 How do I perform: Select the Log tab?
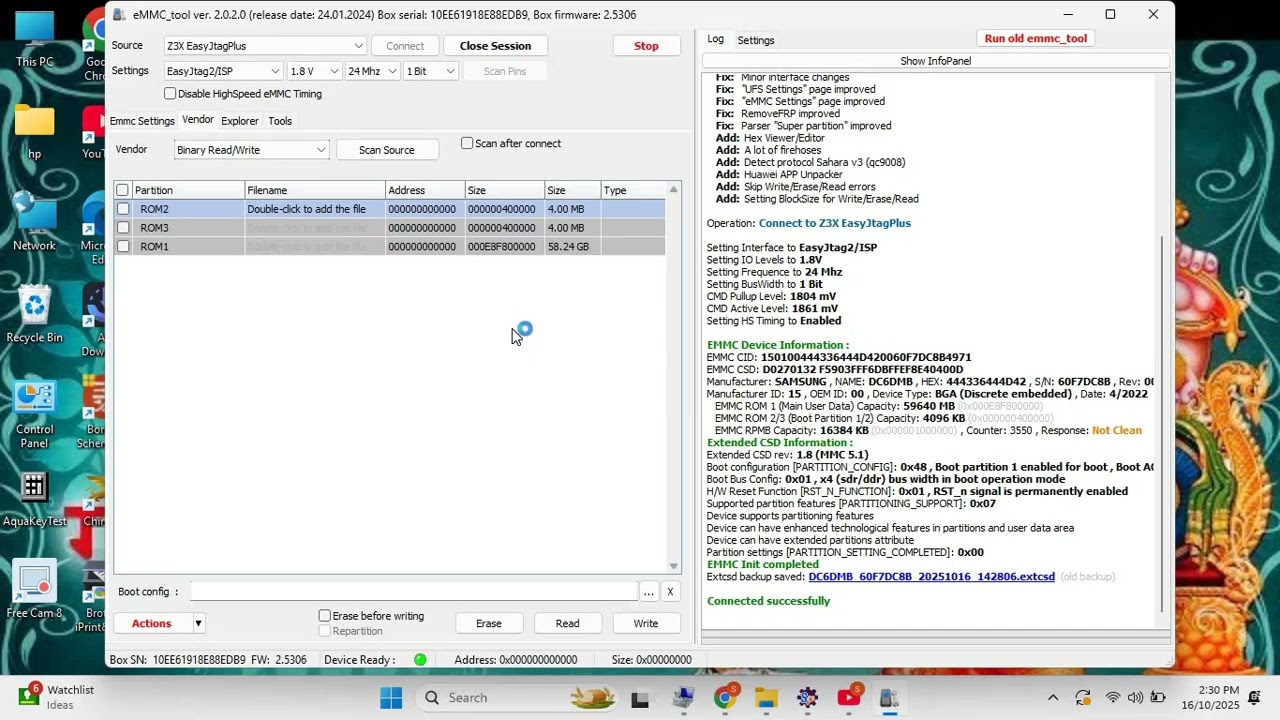[x=716, y=39]
